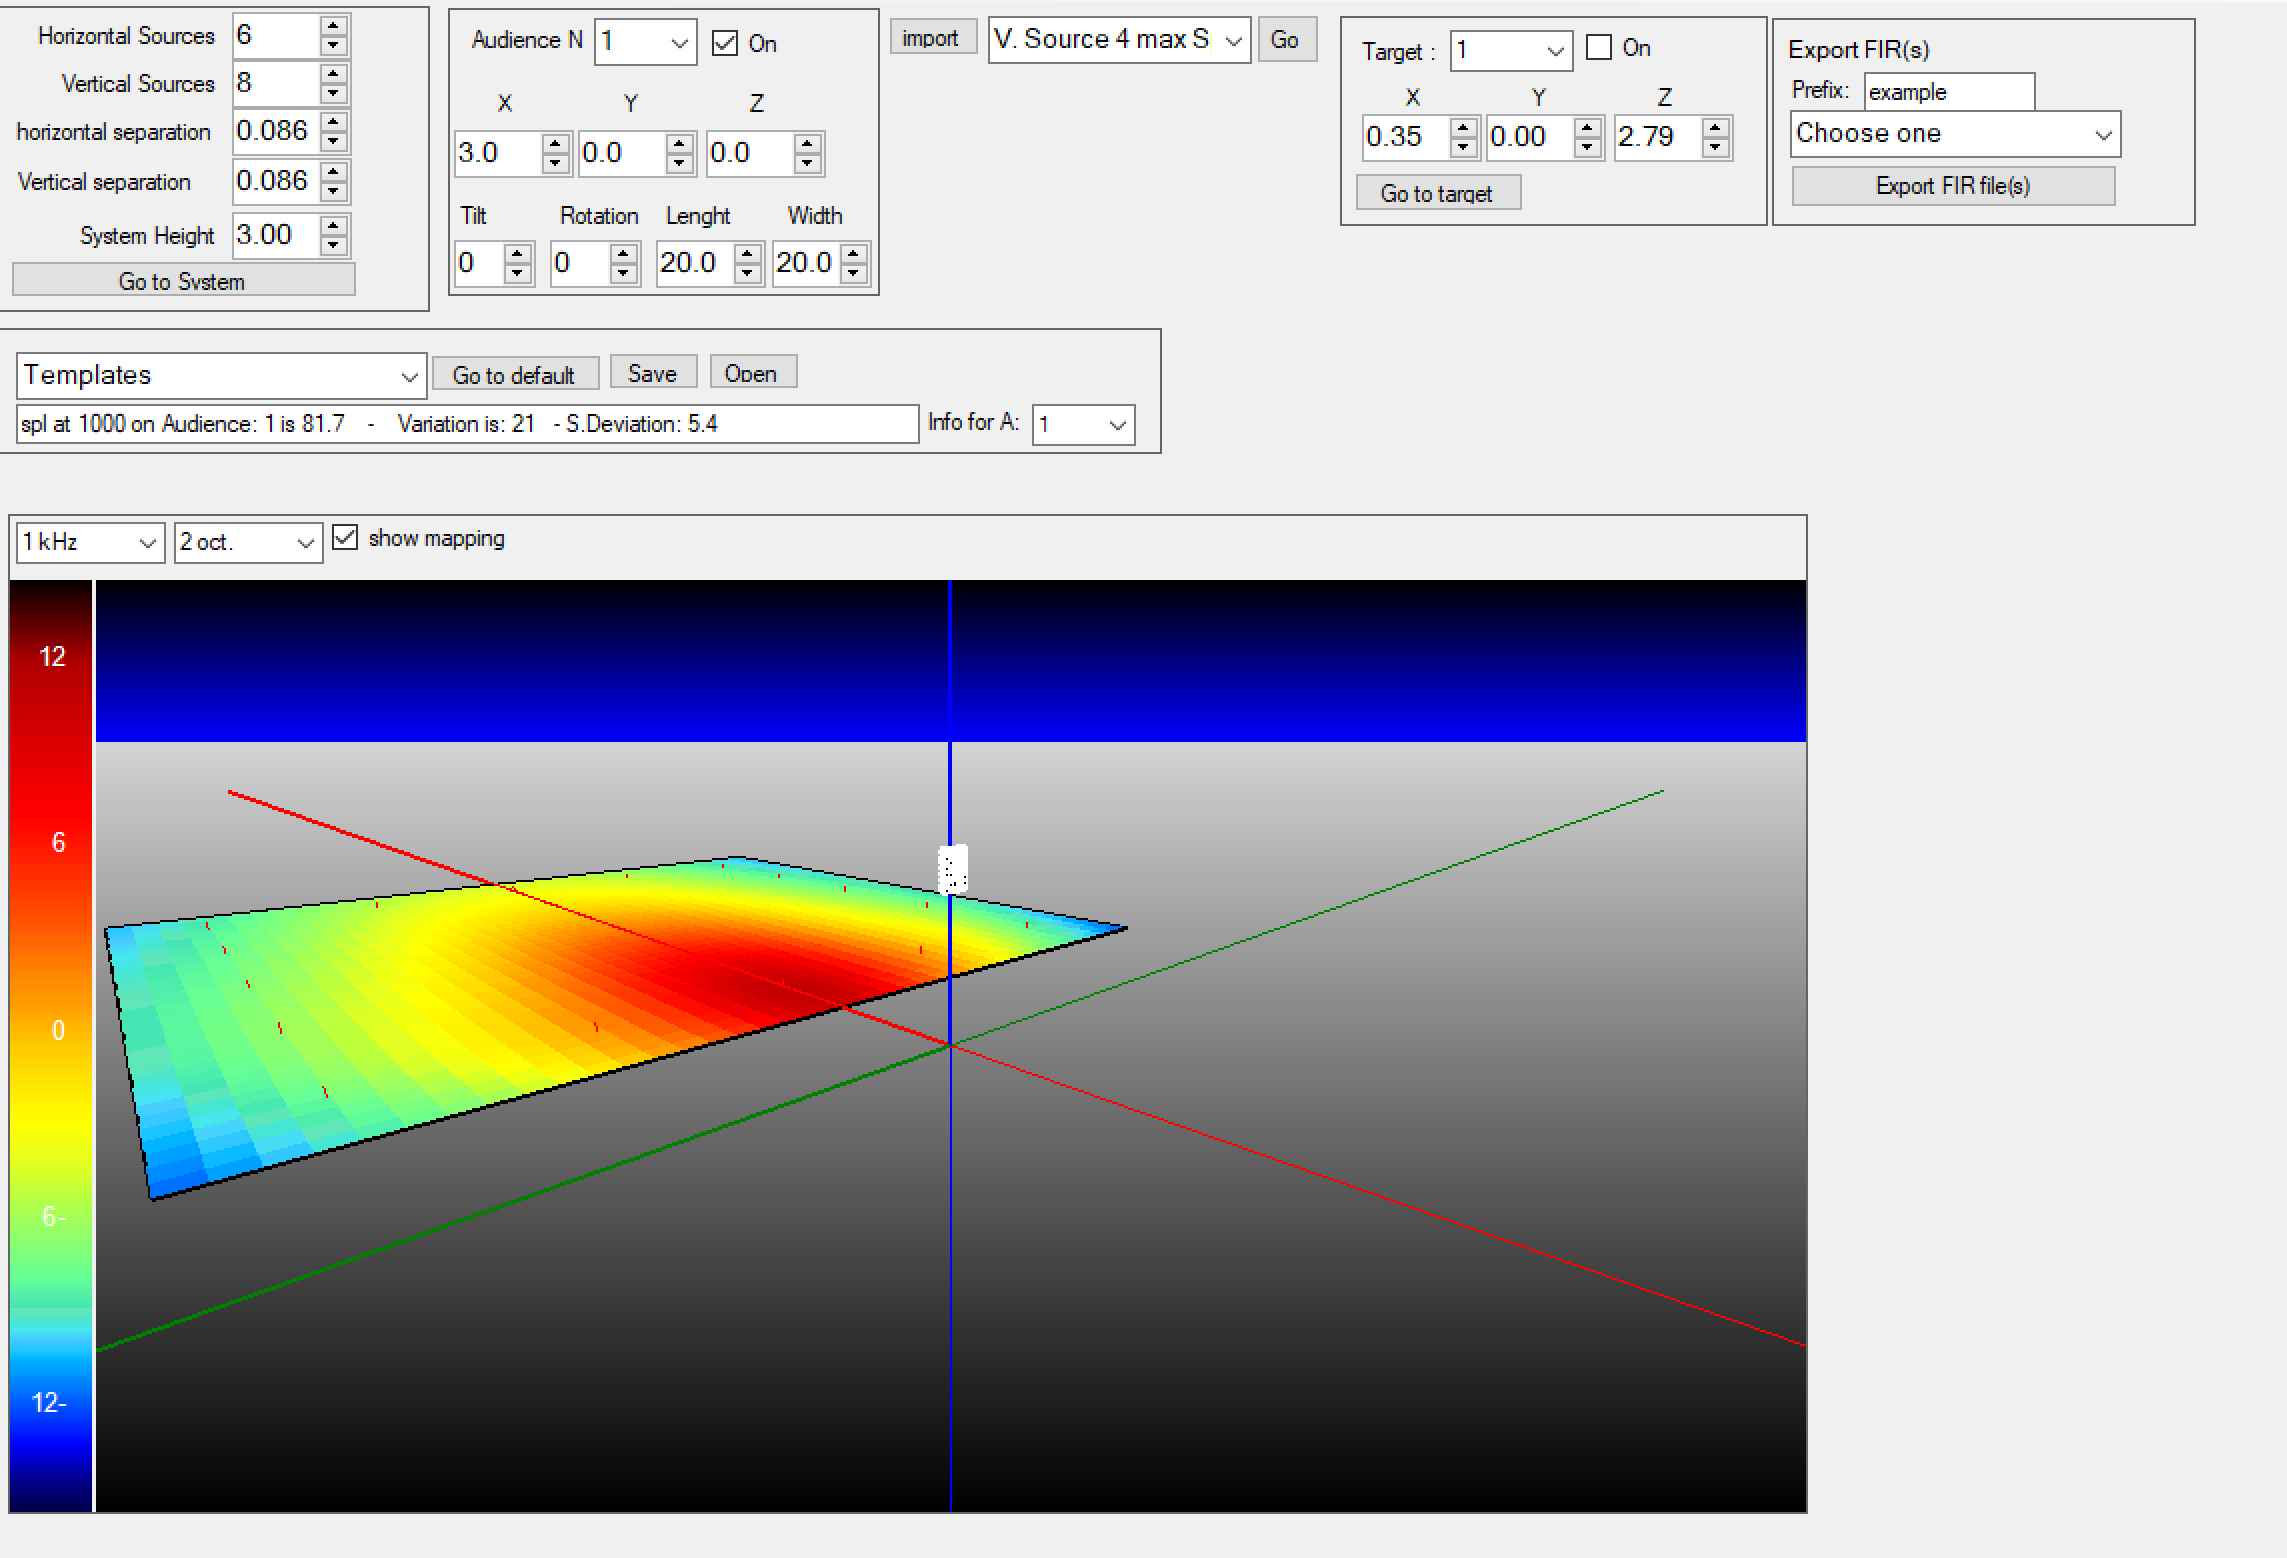Toggle the show mapping checkbox
Image resolution: width=2287 pixels, height=1558 pixels.
click(x=345, y=538)
